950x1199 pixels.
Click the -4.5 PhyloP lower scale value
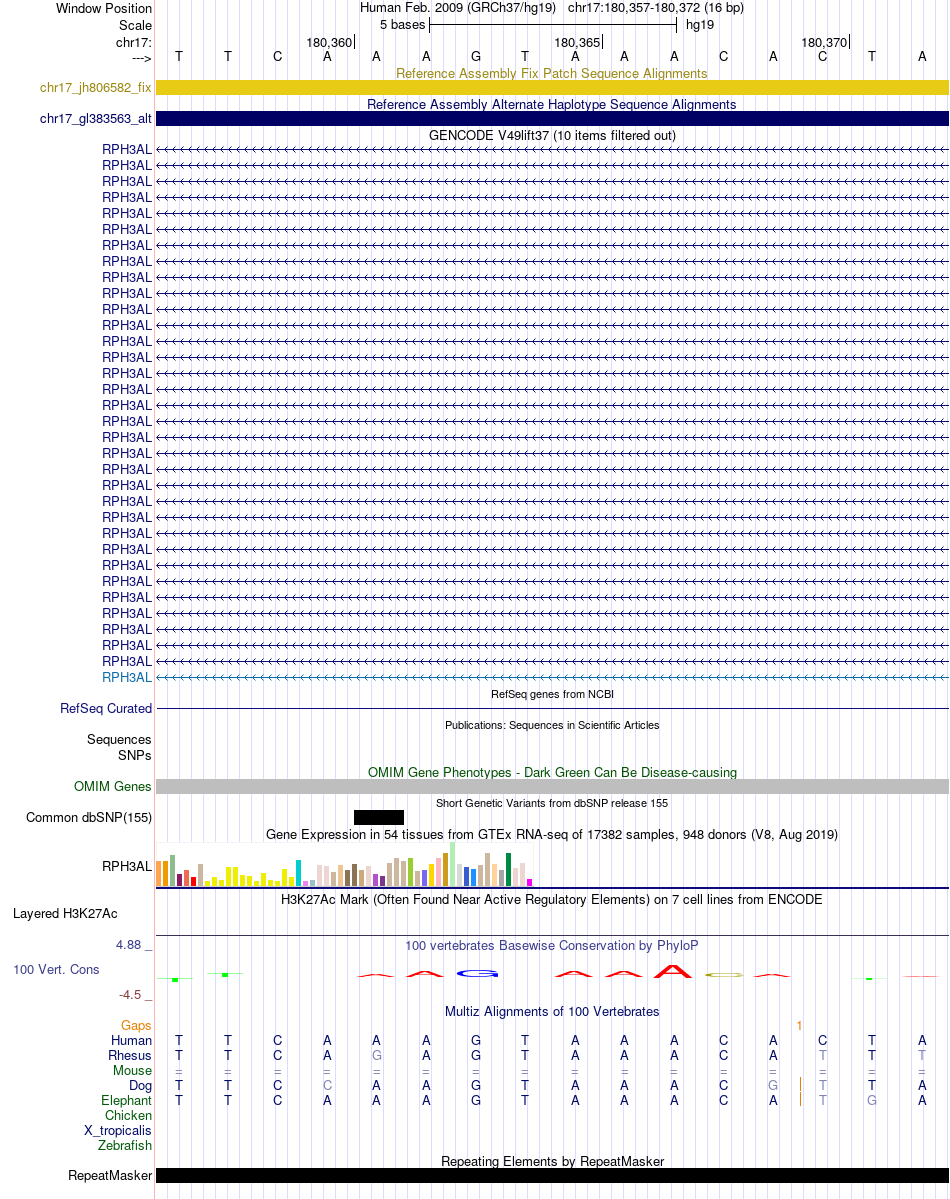[130, 995]
